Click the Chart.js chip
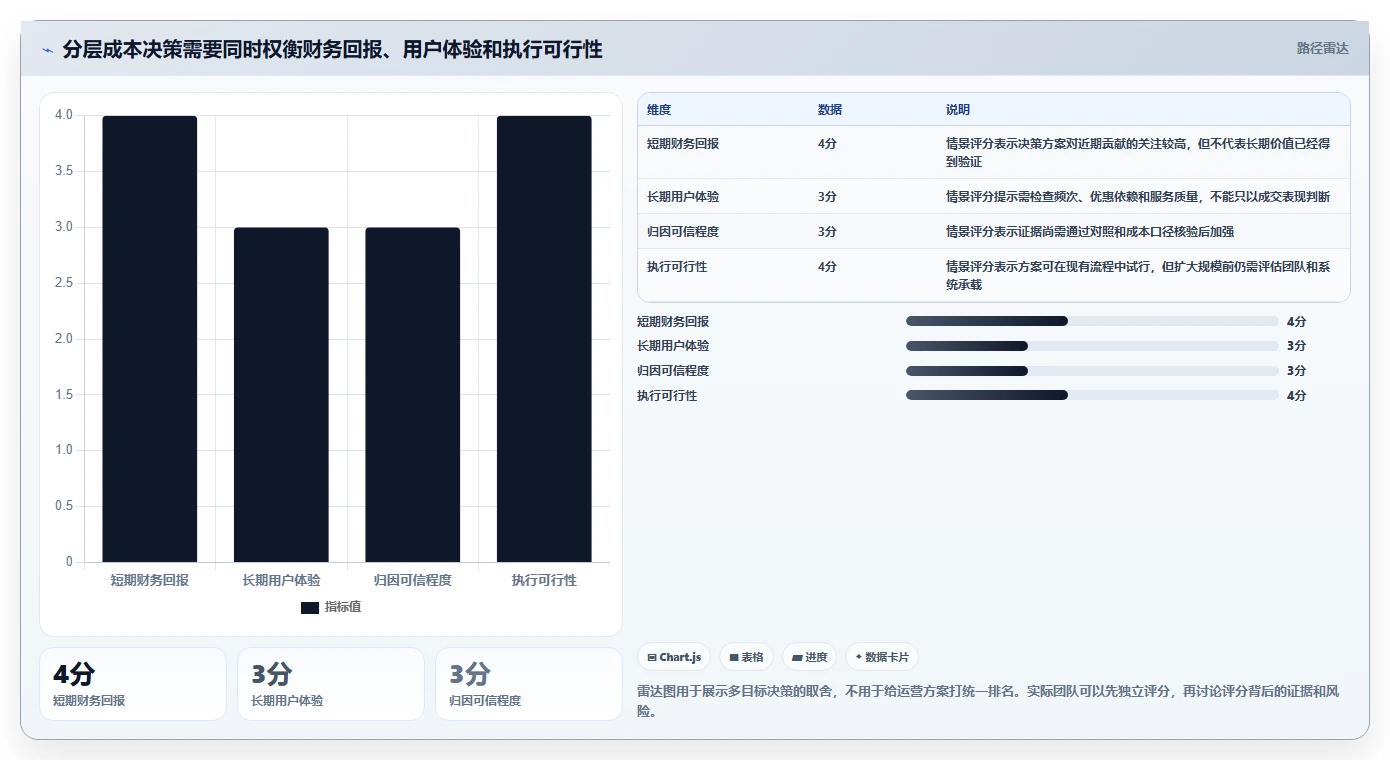Viewport: 1390px width, 760px height. (x=674, y=657)
